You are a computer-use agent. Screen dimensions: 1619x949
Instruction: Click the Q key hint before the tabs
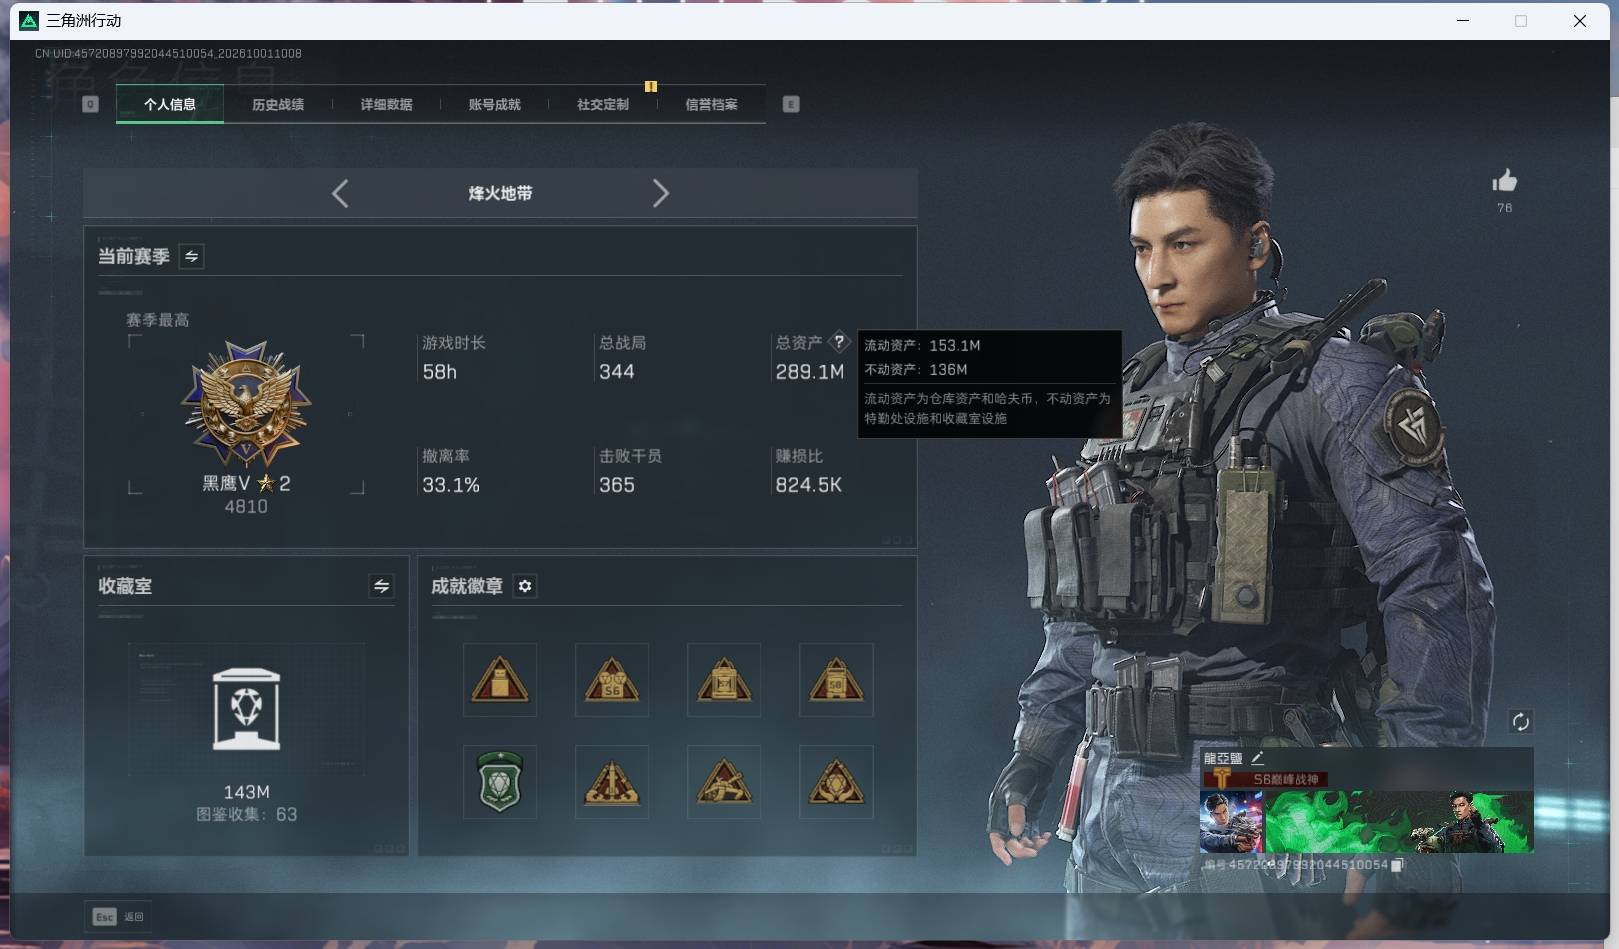[x=90, y=104]
